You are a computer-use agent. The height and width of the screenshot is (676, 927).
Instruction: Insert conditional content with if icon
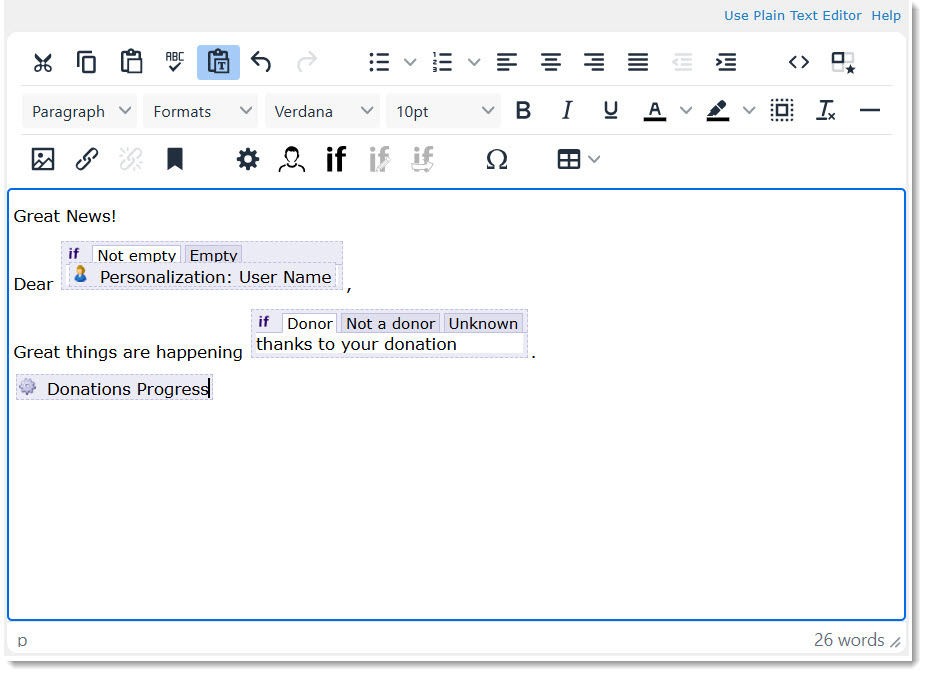click(336, 159)
